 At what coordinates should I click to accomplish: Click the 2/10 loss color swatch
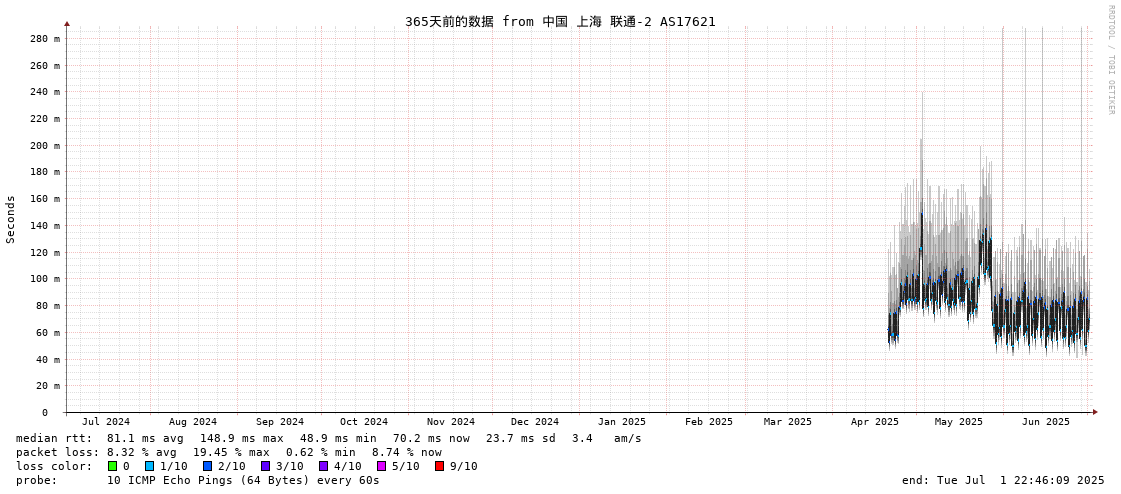coord(207,466)
